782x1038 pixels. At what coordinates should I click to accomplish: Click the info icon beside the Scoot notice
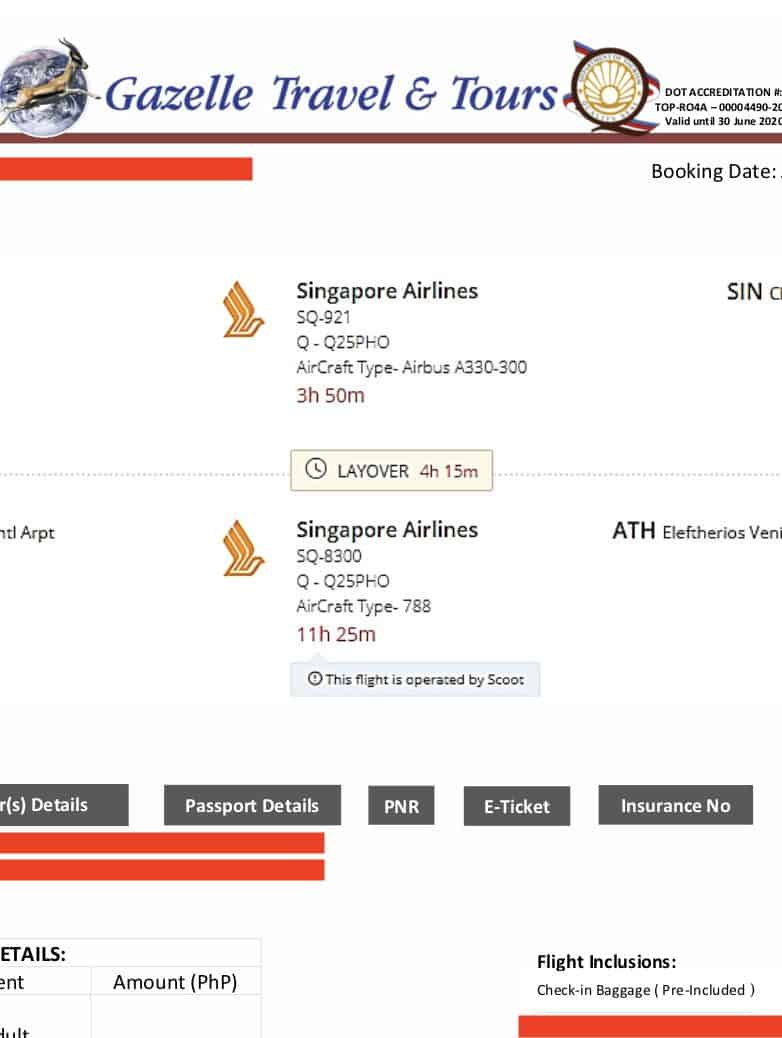(315, 679)
